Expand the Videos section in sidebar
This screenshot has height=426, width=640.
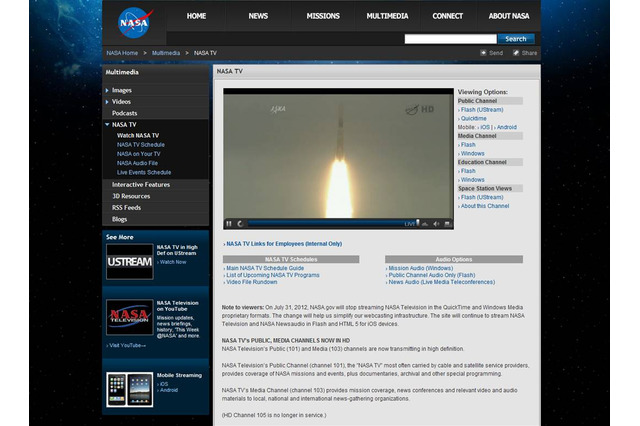click(x=121, y=101)
